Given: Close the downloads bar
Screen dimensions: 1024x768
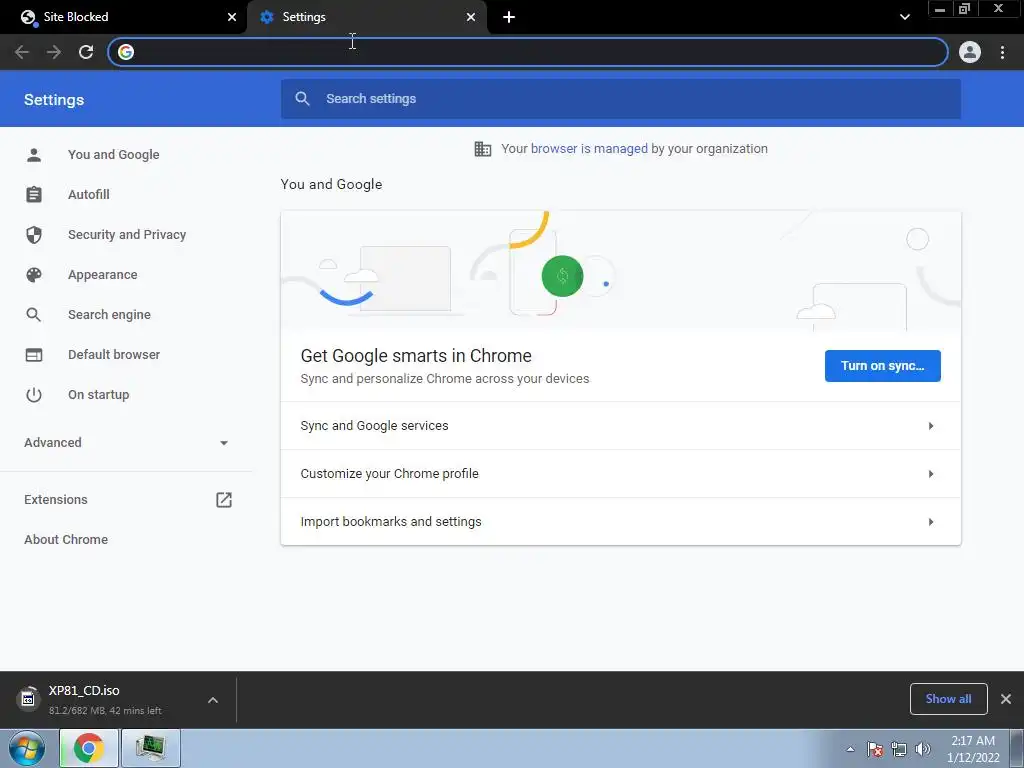Looking at the screenshot, I should coord(1006,699).
